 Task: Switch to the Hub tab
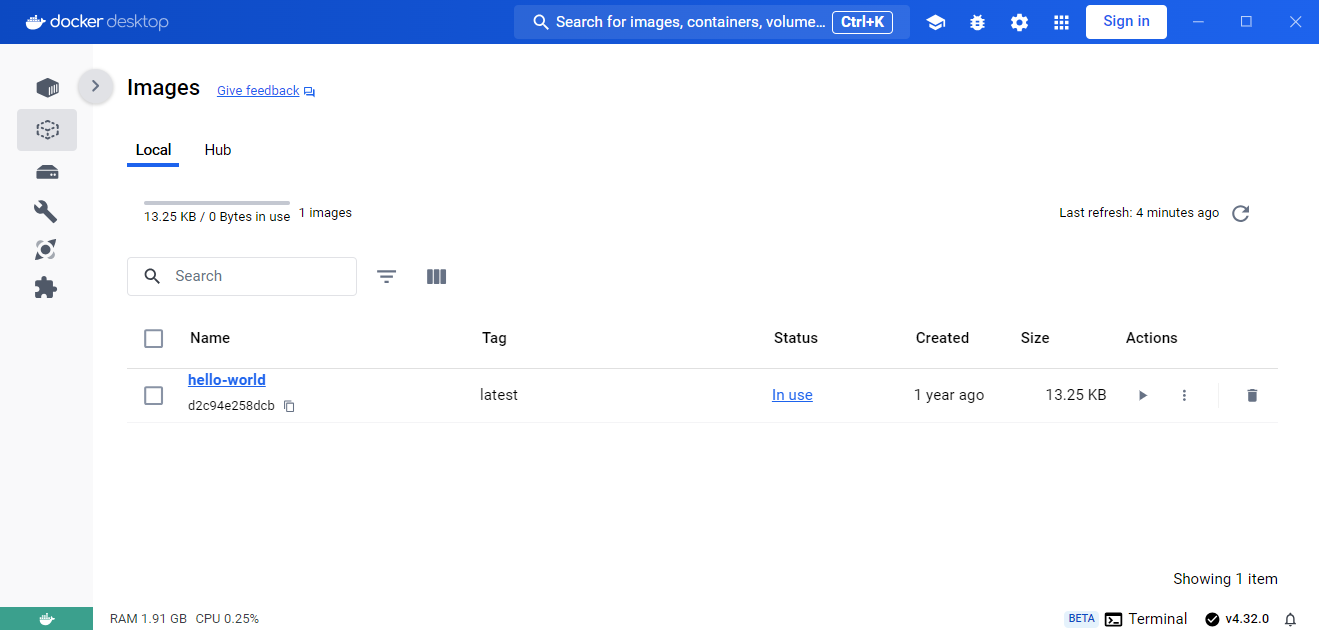pos(217,150)
